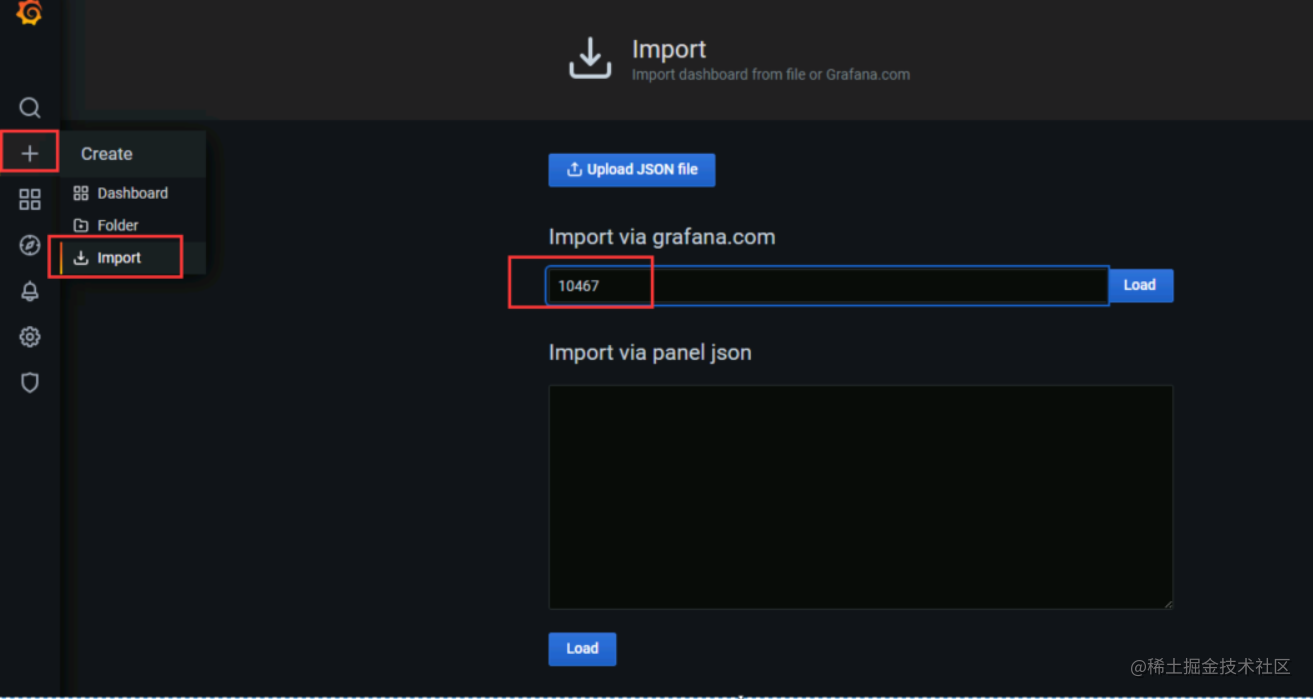This screenshot has height=699, width=1313.
Task: Click the Grafana logo
Action: [x=29, y=15]
